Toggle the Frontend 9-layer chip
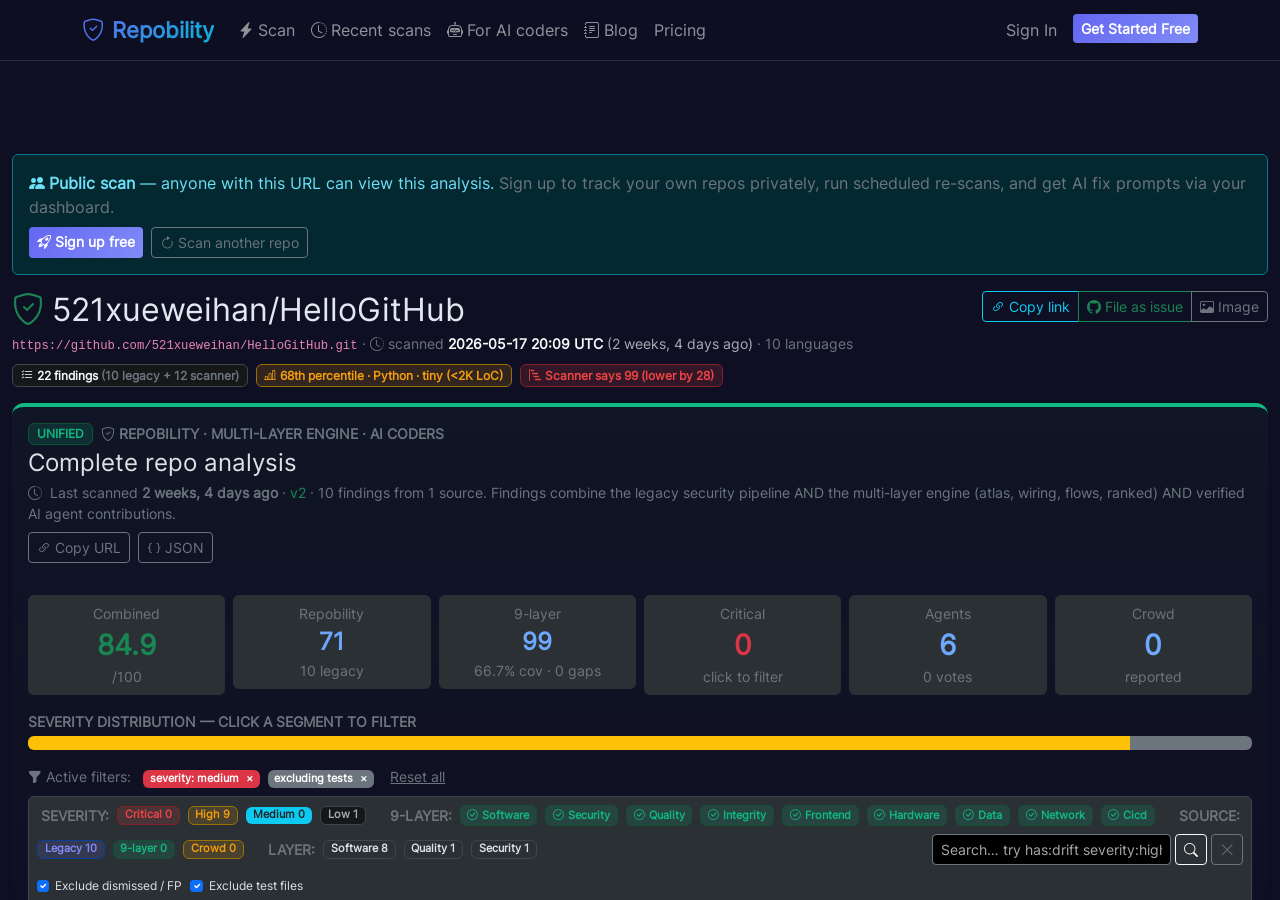The height and width of the screenshot is (900, 1280). [x=820, y=815]
